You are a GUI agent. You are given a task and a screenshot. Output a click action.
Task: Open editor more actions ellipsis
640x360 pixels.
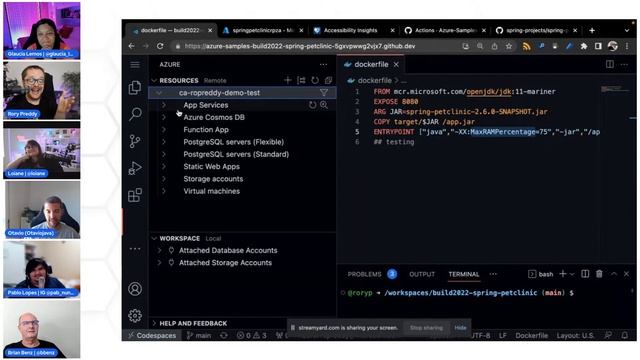[624, 64]
